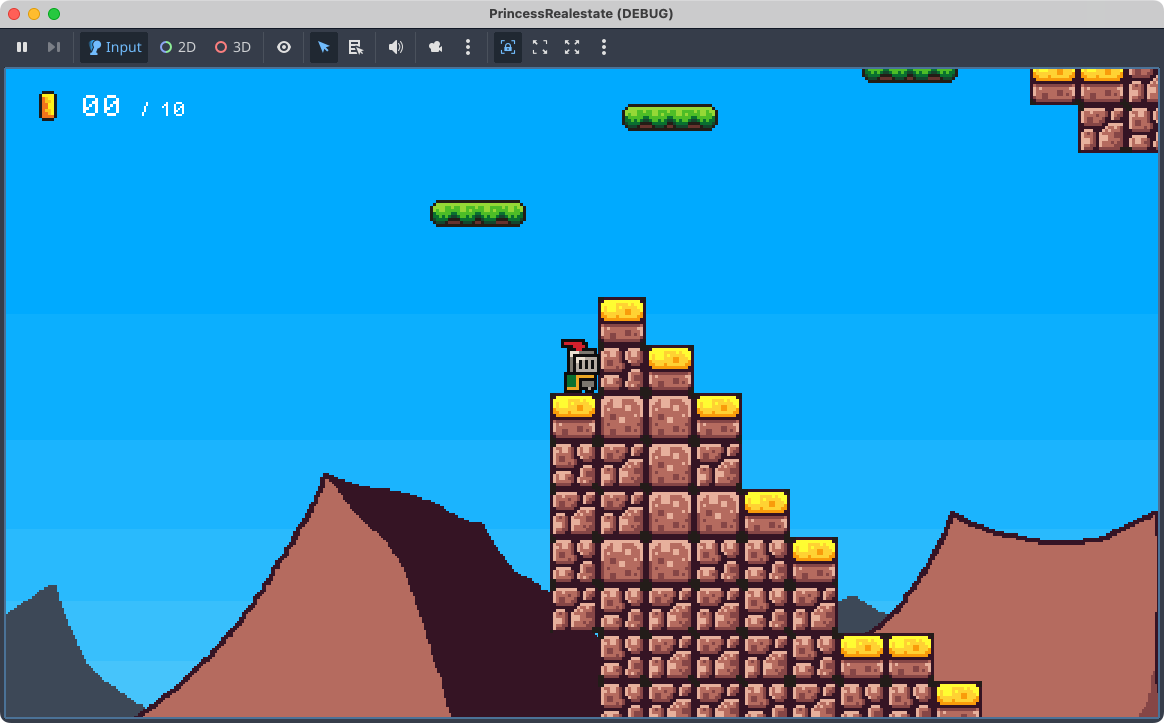Pause the running game
The width and height of the screenshot is (1164, 723).
point(22,47)
